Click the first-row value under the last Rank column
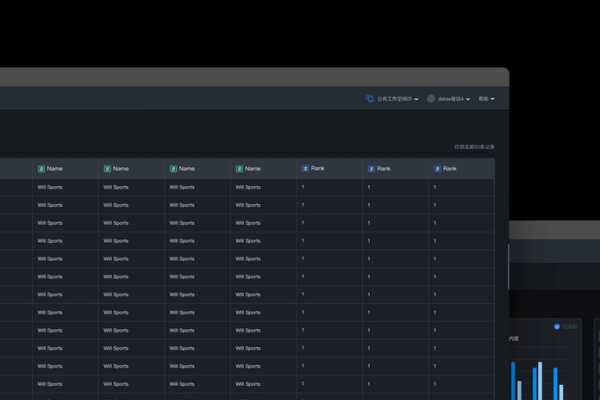 435,187
